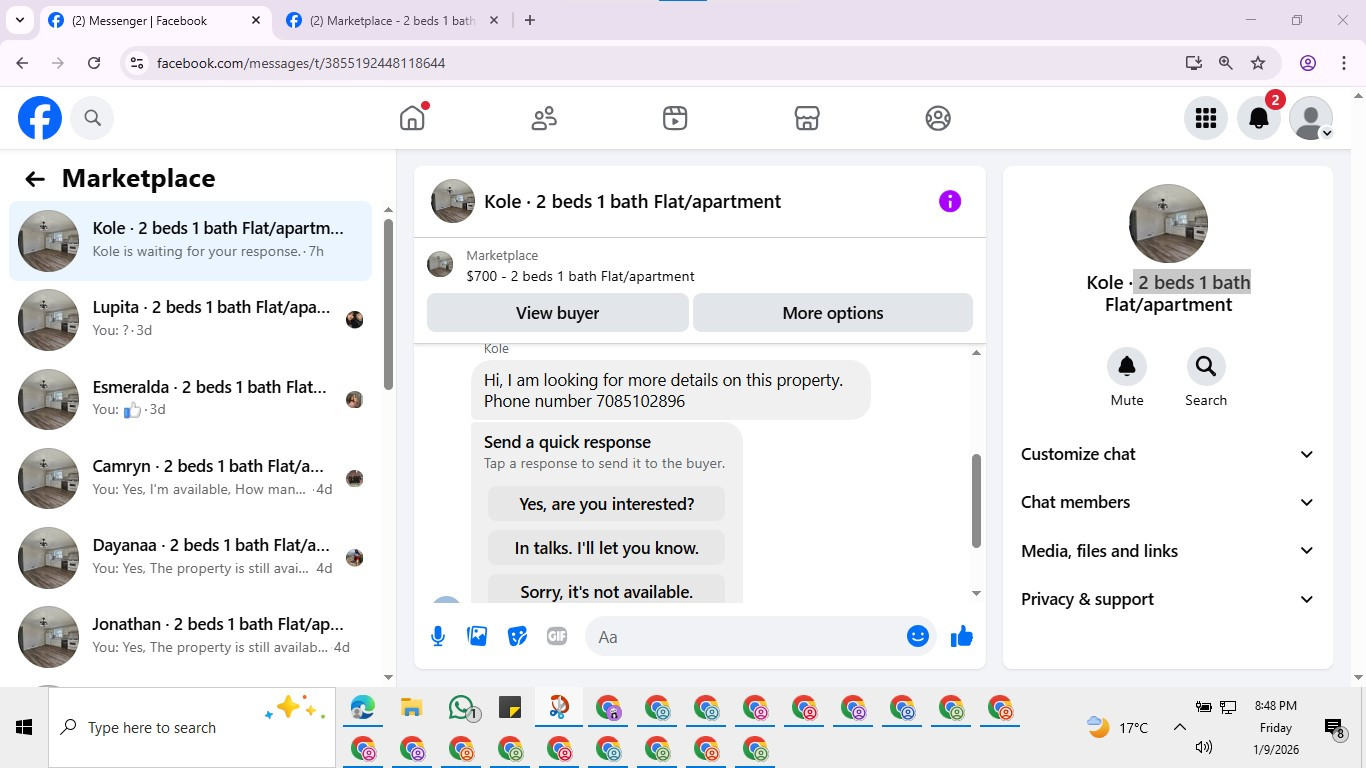Expand Media, files and links section
This screenshot has height=768, width=1366.
click(x=1168, y=551)
